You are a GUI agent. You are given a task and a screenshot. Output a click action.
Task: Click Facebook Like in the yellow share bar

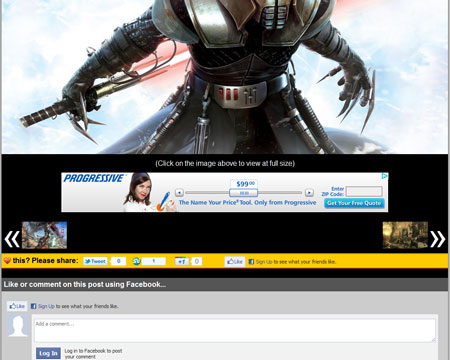point(235,262)
